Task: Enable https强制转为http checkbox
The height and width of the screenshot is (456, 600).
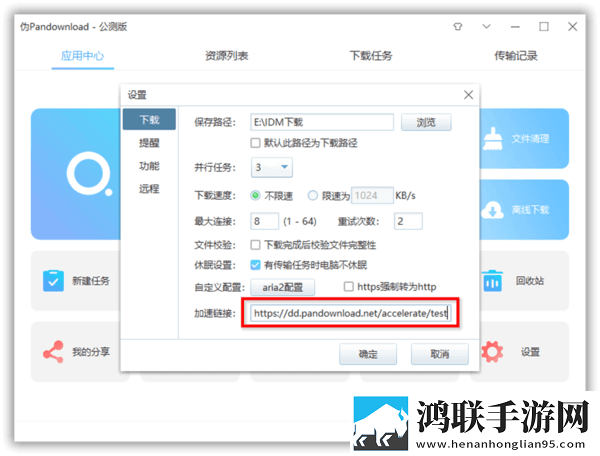Action: [349, 287]
